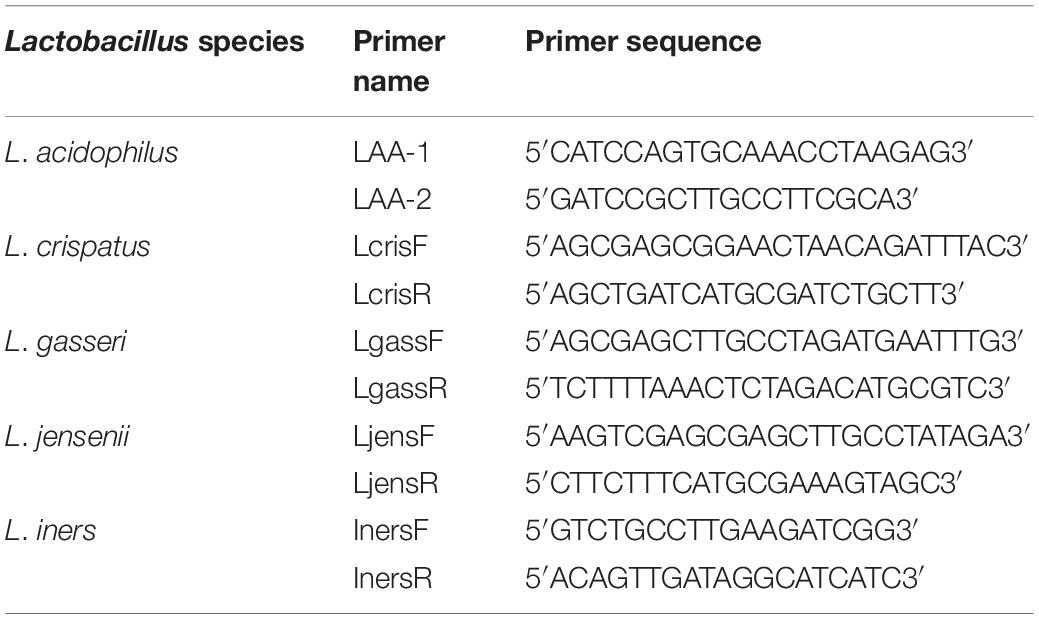The width and height of the screenshot is (1039, 619).
Task: Click the Lactobacillus species column header
Action: (x=154, y=42)
